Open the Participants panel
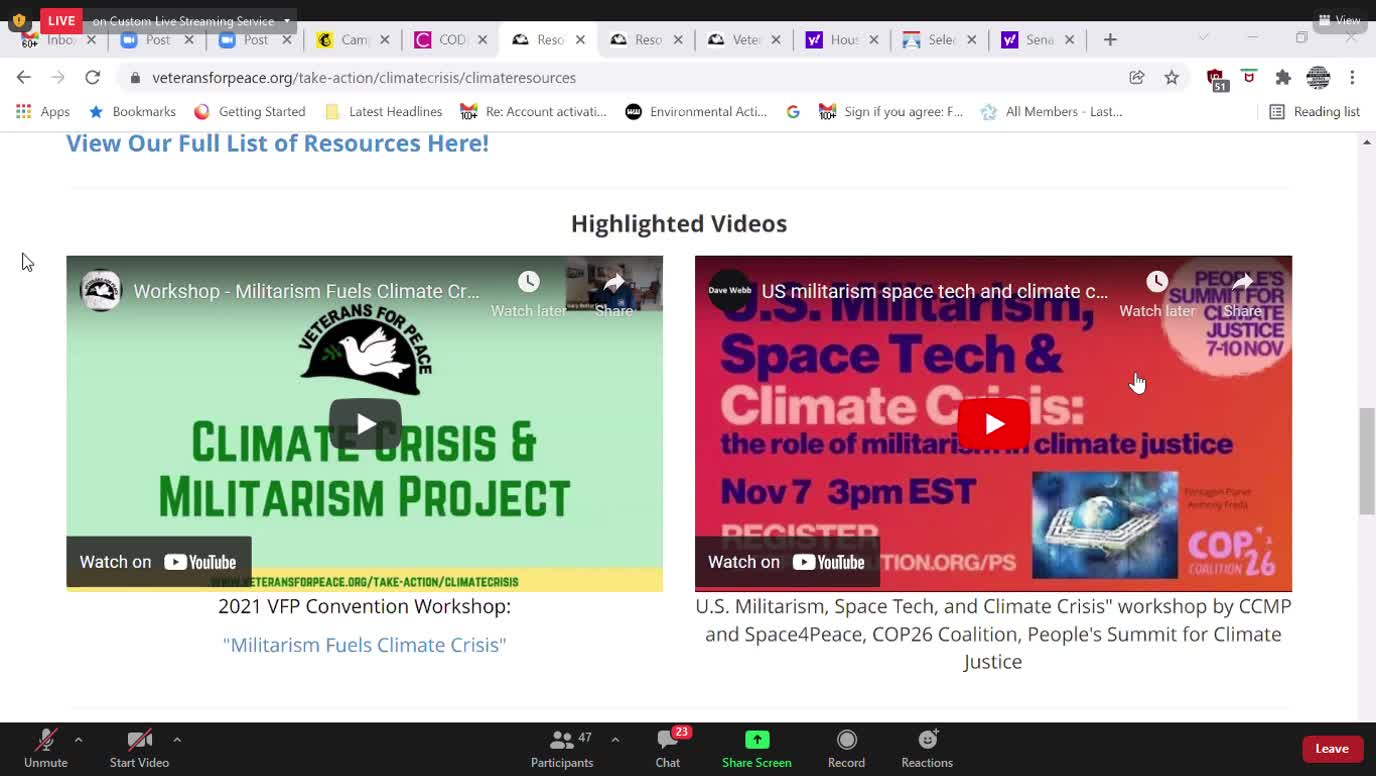Viewport: 1376px width, 776px height. (x=562, y=749)
